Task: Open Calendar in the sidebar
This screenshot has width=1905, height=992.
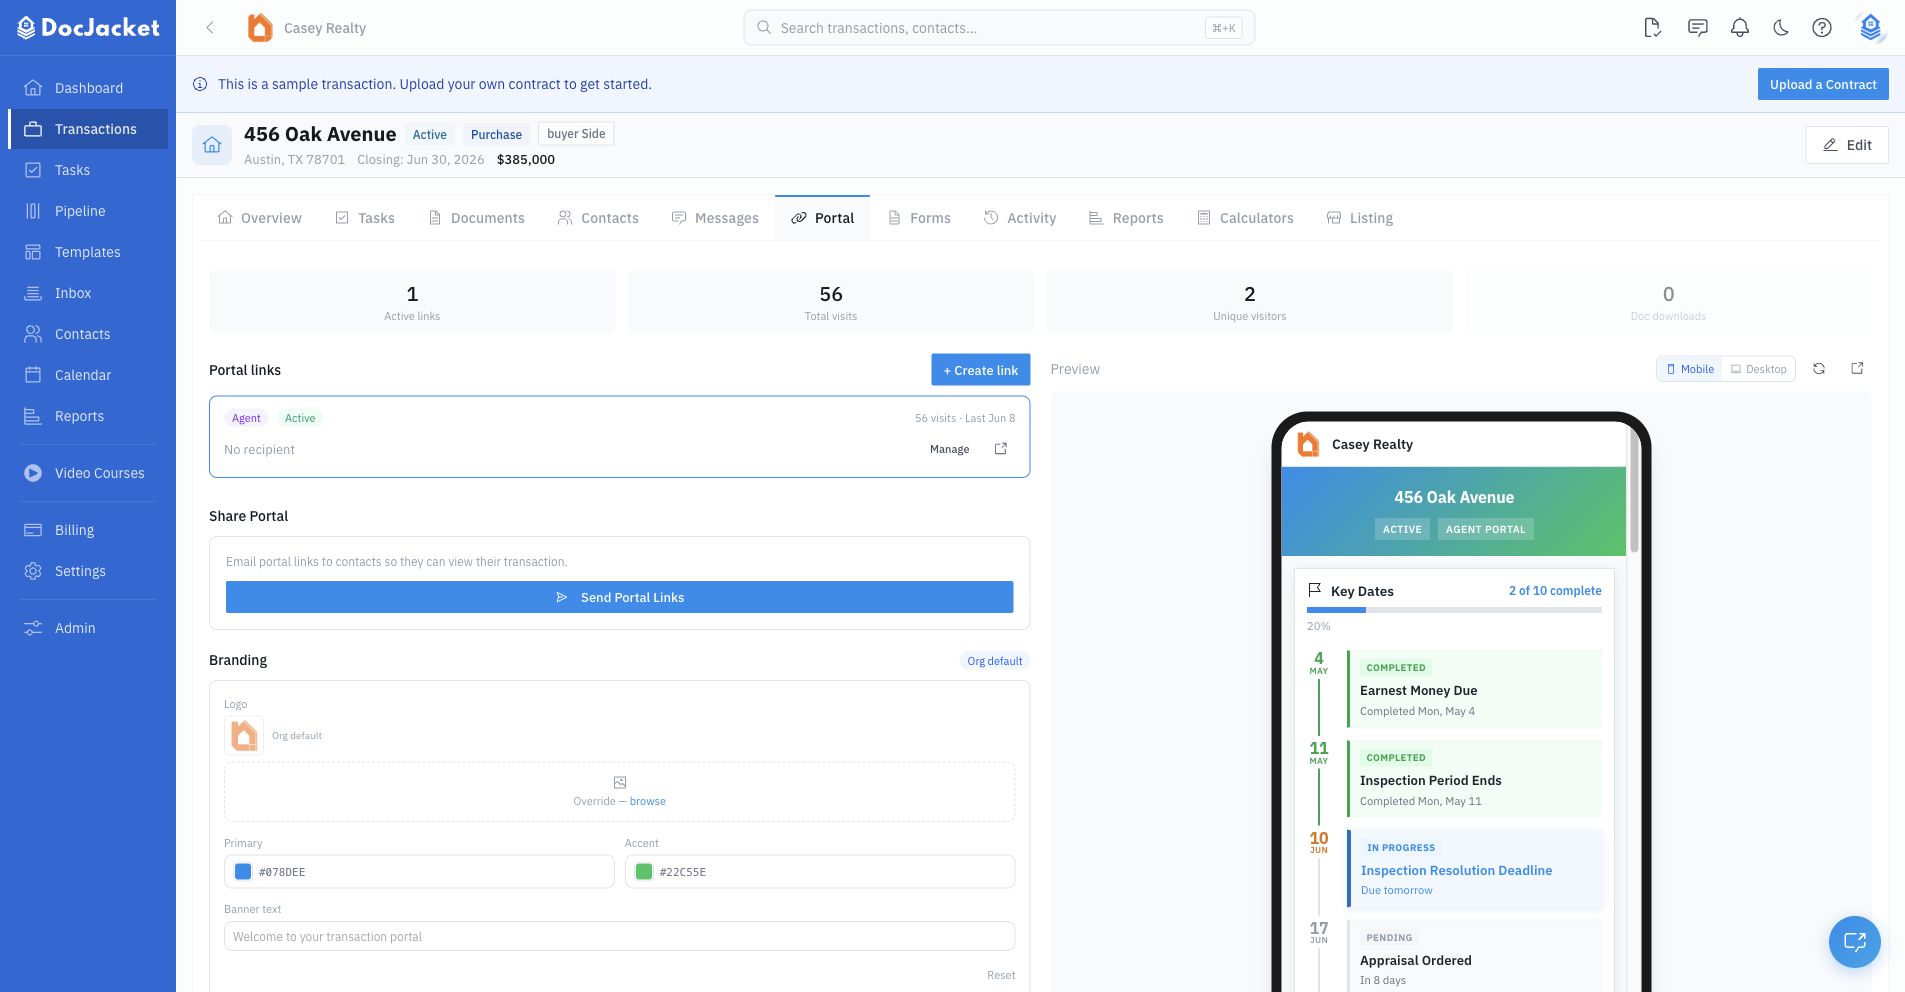Action: point(88,375)
